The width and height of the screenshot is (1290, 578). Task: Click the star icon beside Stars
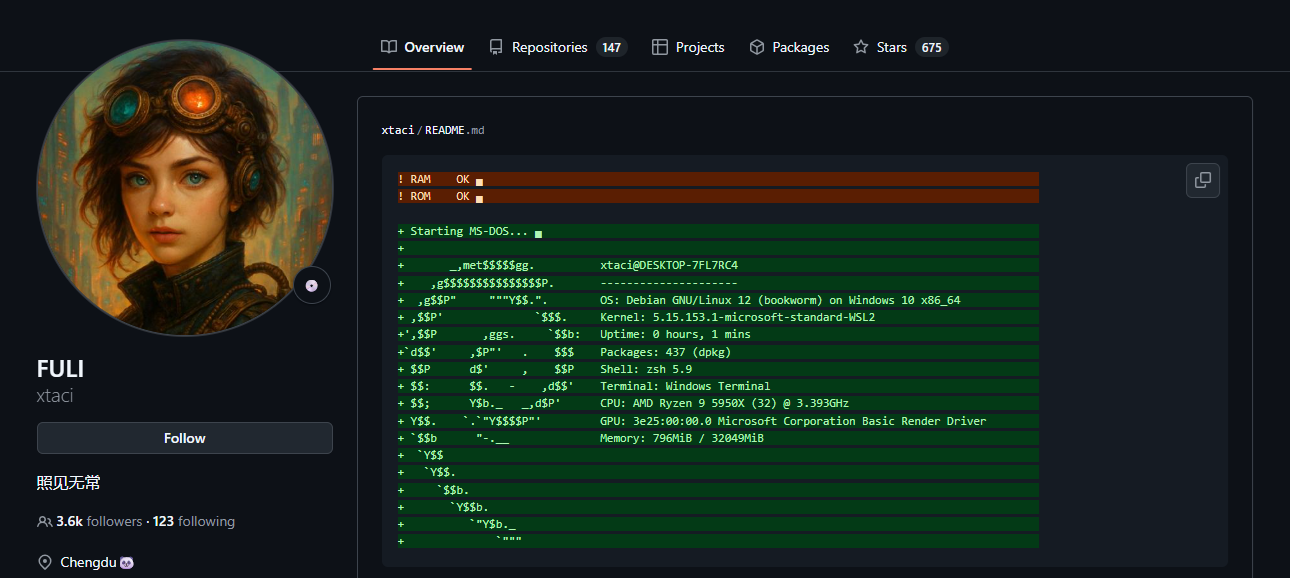pyautogui.click(x=861, y=47)
